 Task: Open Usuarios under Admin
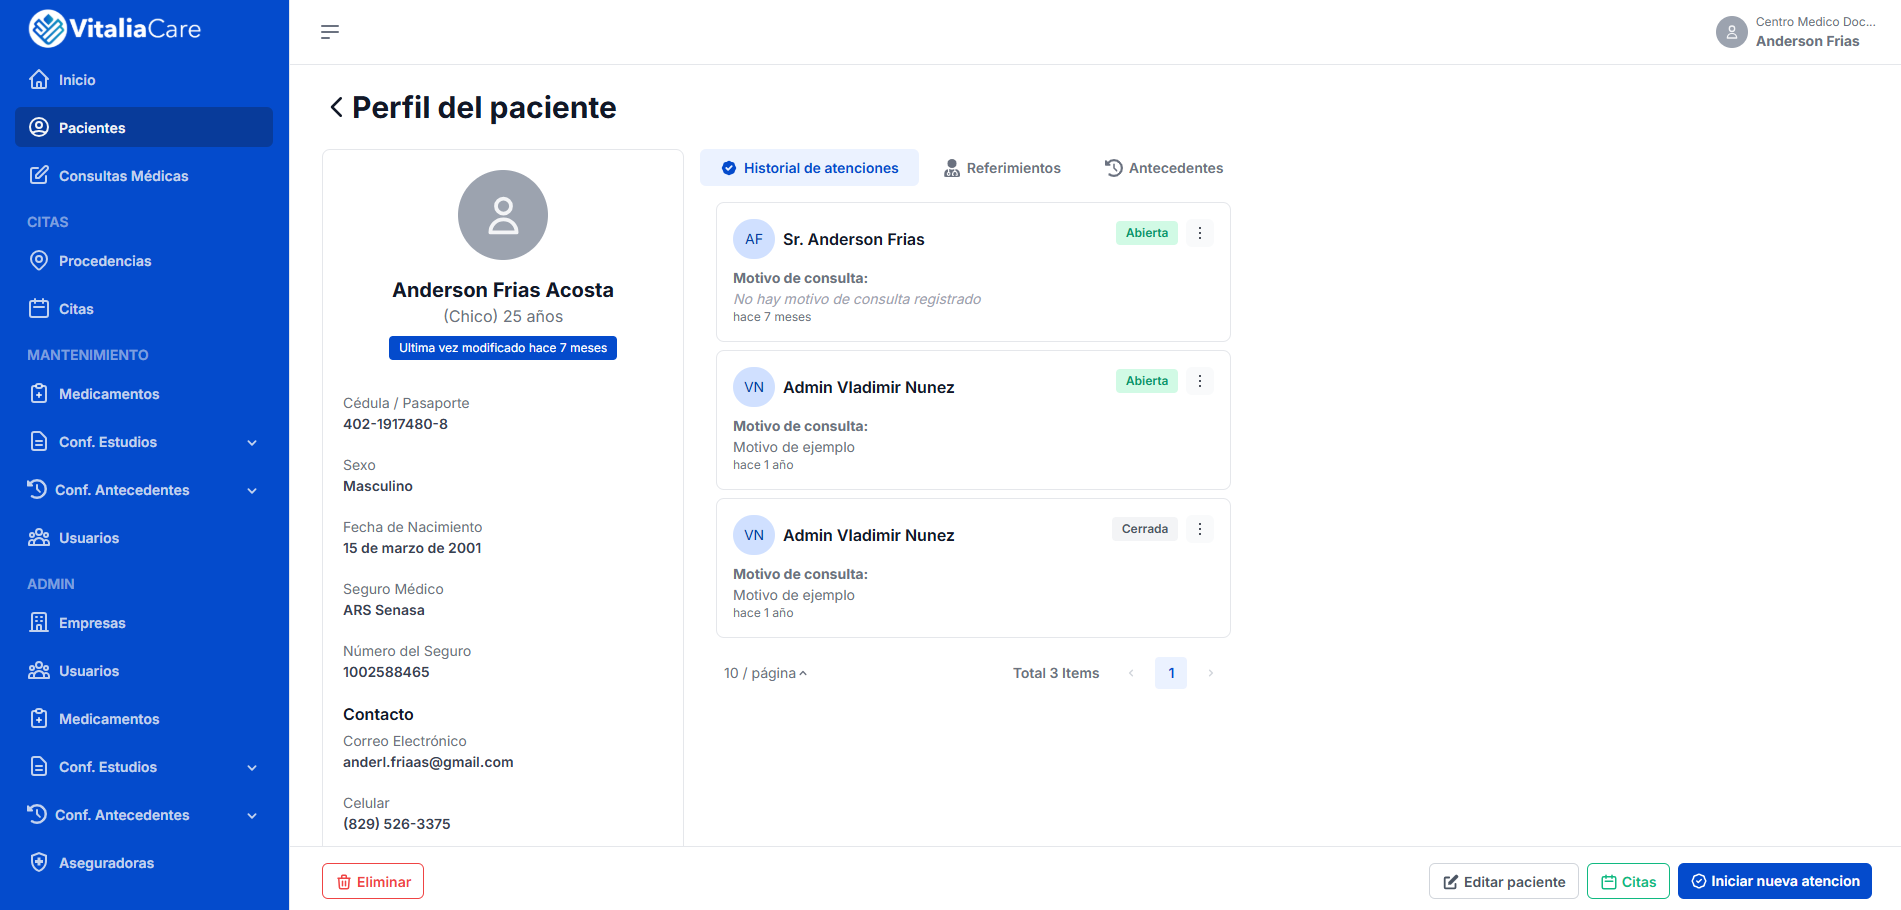(144, 670)
